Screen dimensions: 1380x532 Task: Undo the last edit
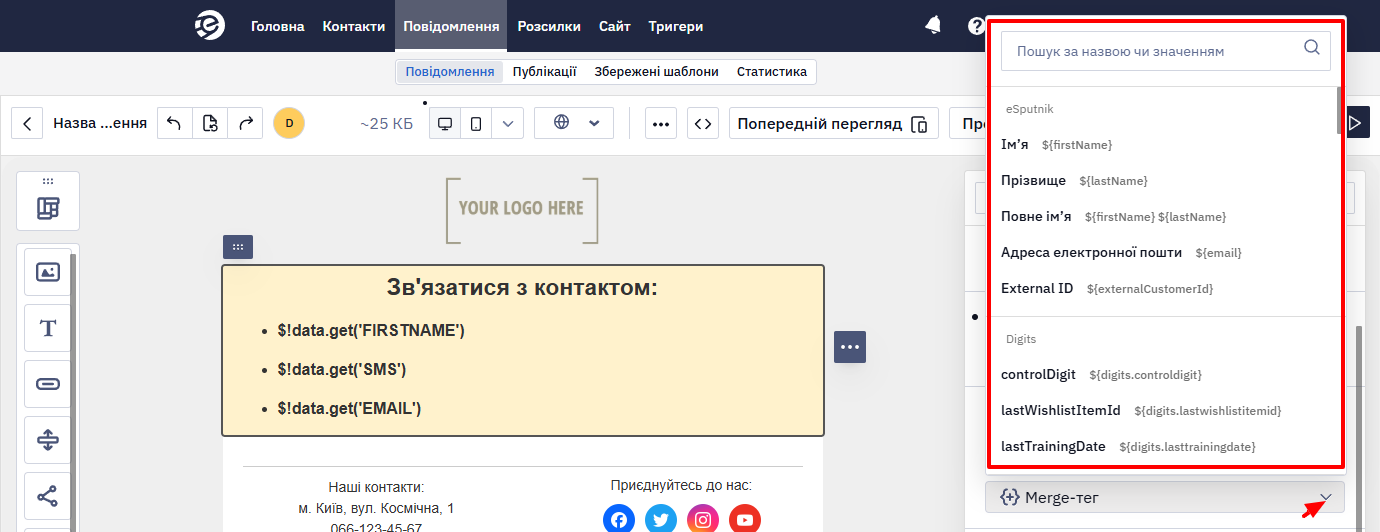pos(174,124)
